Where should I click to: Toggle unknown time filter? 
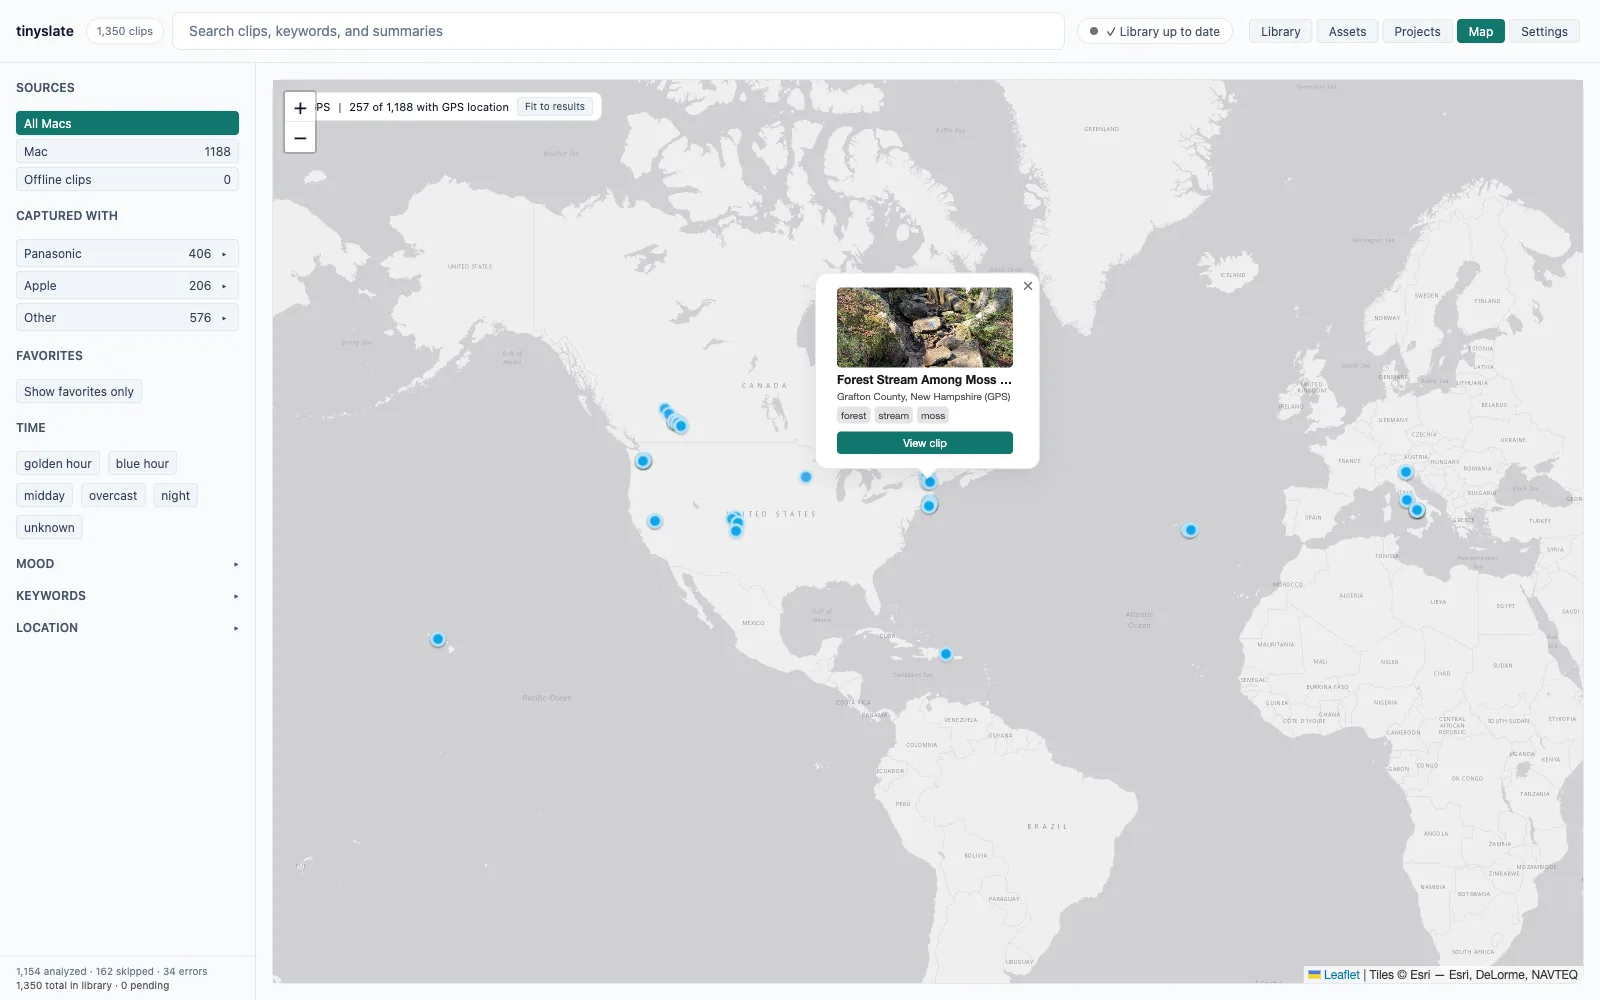pos(49,528)
